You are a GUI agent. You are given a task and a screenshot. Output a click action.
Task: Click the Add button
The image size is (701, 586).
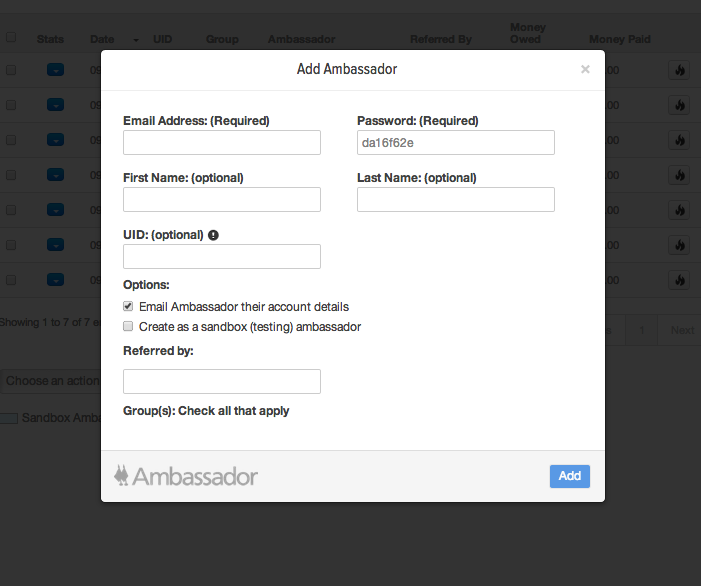tap(570, 476)
